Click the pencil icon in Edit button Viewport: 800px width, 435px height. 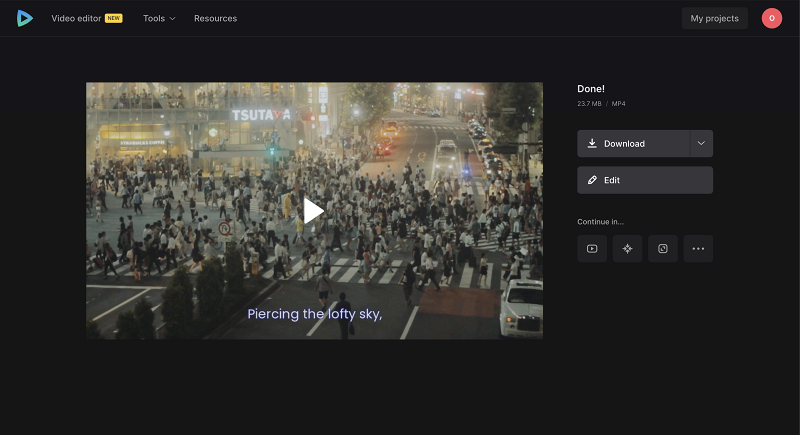tap(592, 180)
